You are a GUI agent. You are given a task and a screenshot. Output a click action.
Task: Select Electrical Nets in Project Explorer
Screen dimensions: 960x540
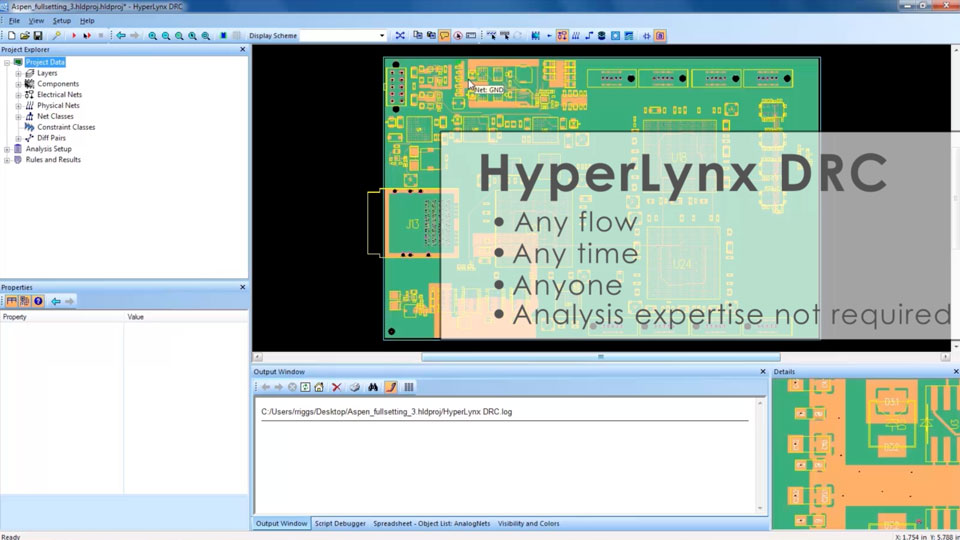pyautogui.click(x=59, y=95)
